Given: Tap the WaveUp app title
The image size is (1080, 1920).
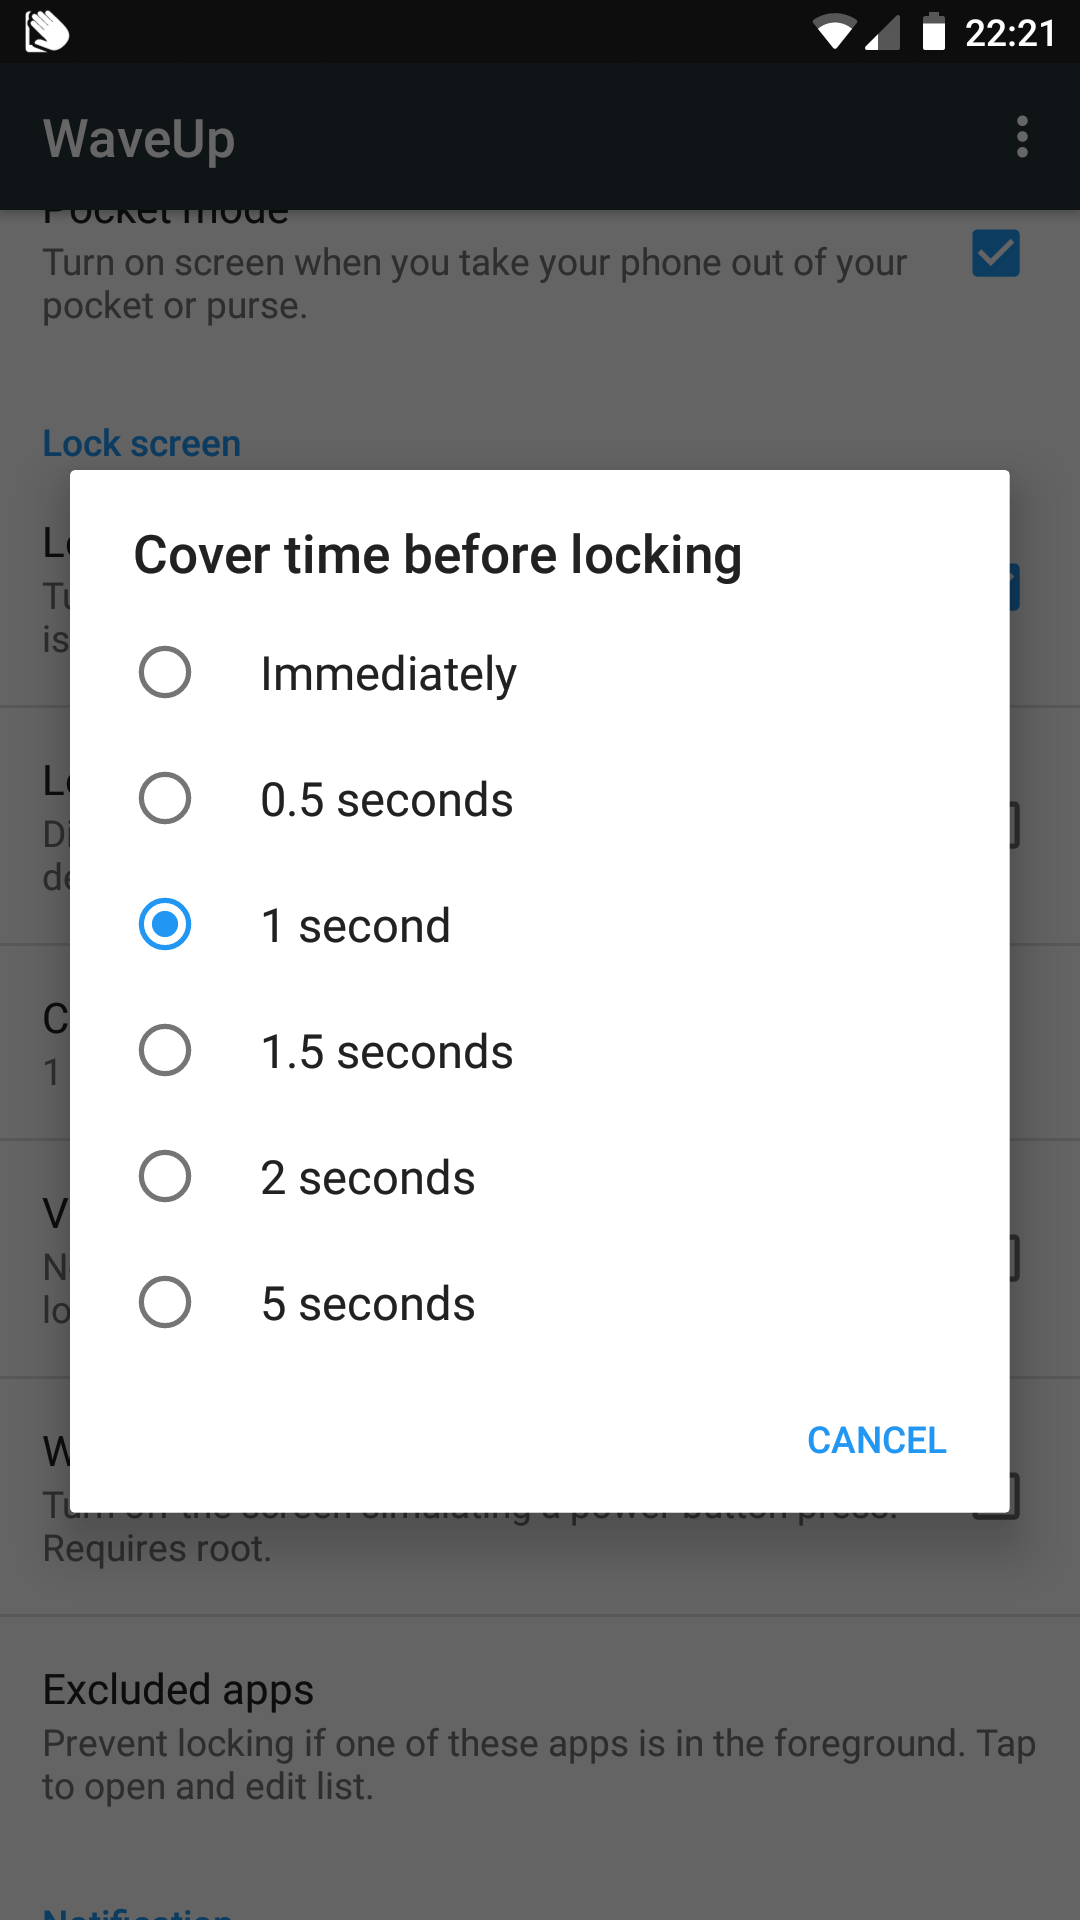Looking at the screenshot, I should point(139,138).
